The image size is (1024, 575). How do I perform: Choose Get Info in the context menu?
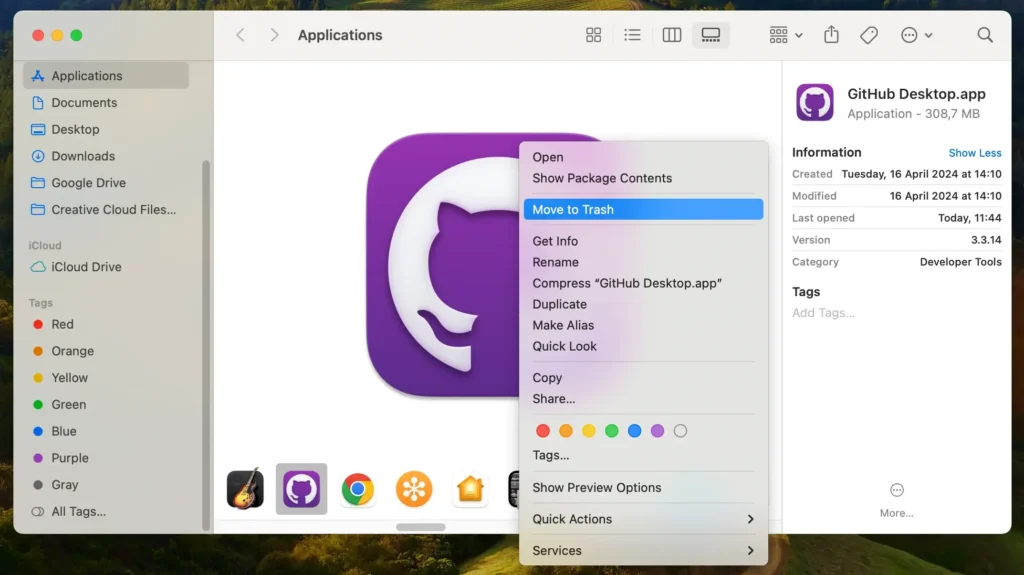point(643,241)
